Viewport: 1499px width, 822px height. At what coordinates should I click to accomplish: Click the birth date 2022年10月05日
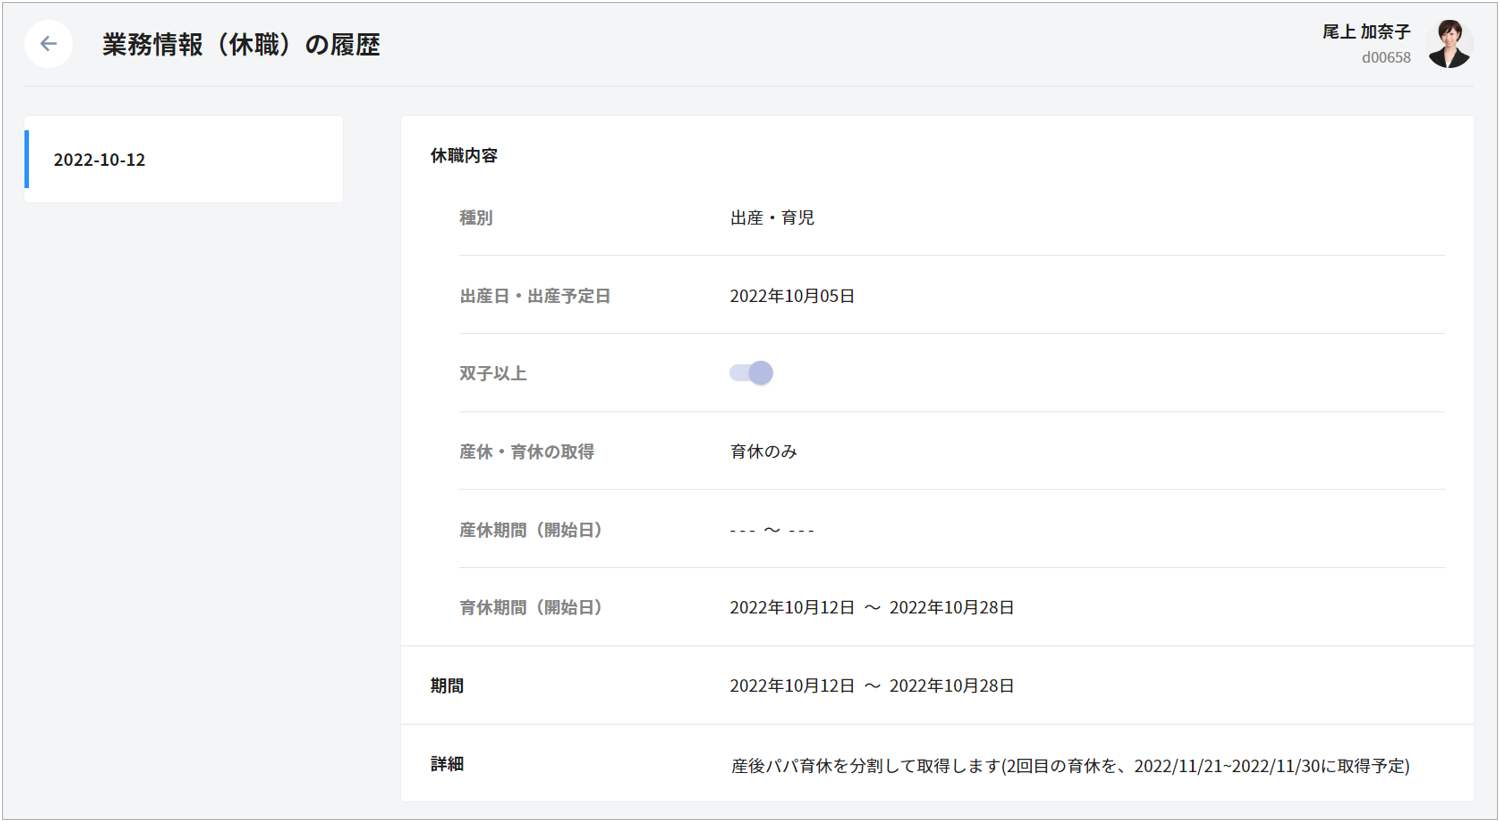point(792,296)
